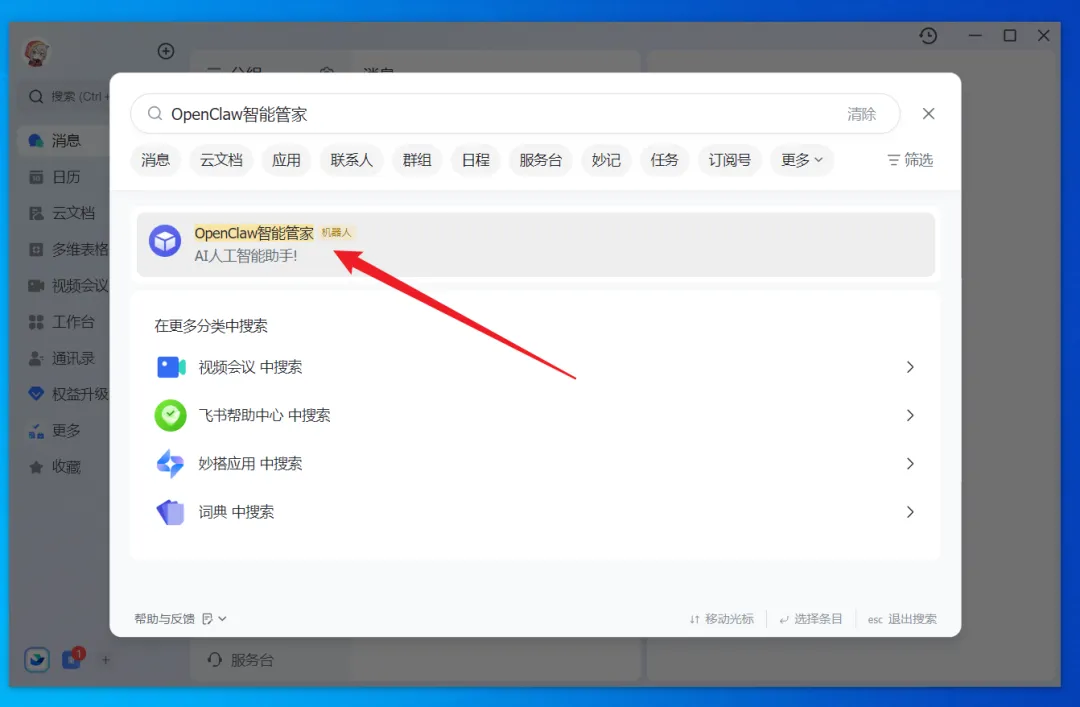Screen dimensions: 1080x707
Task: Filter results by 消息 tab
Action: click(x=156, y=161)
